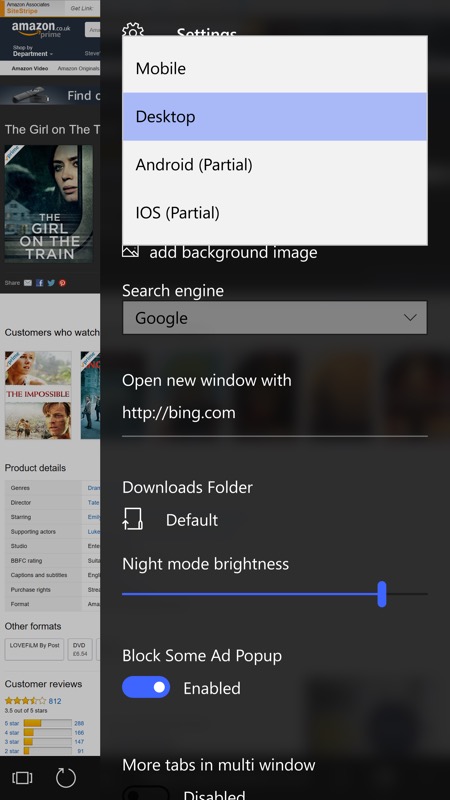Open the 812 customer reviews link
Screen dimensions: 450x800
tap(55, 701)
